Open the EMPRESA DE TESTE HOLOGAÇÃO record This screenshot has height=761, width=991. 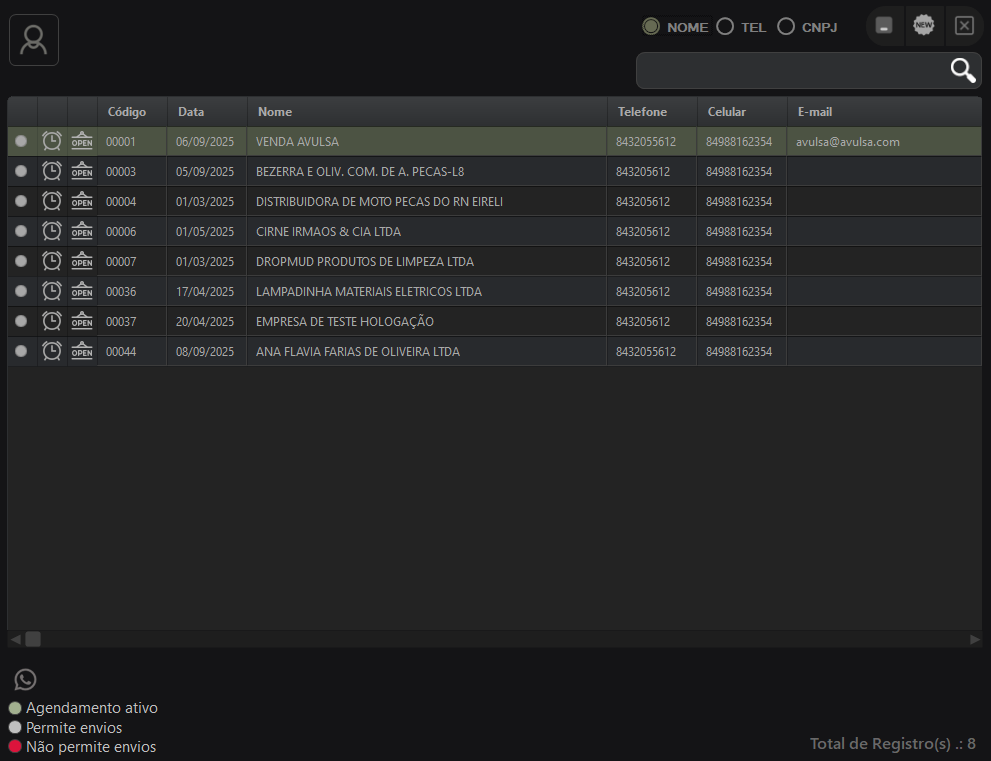[345, 322]
